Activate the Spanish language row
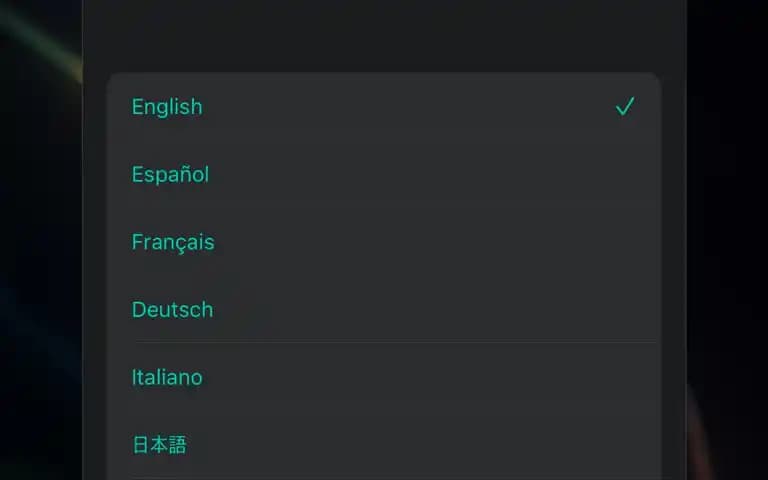 click(384, 174)
